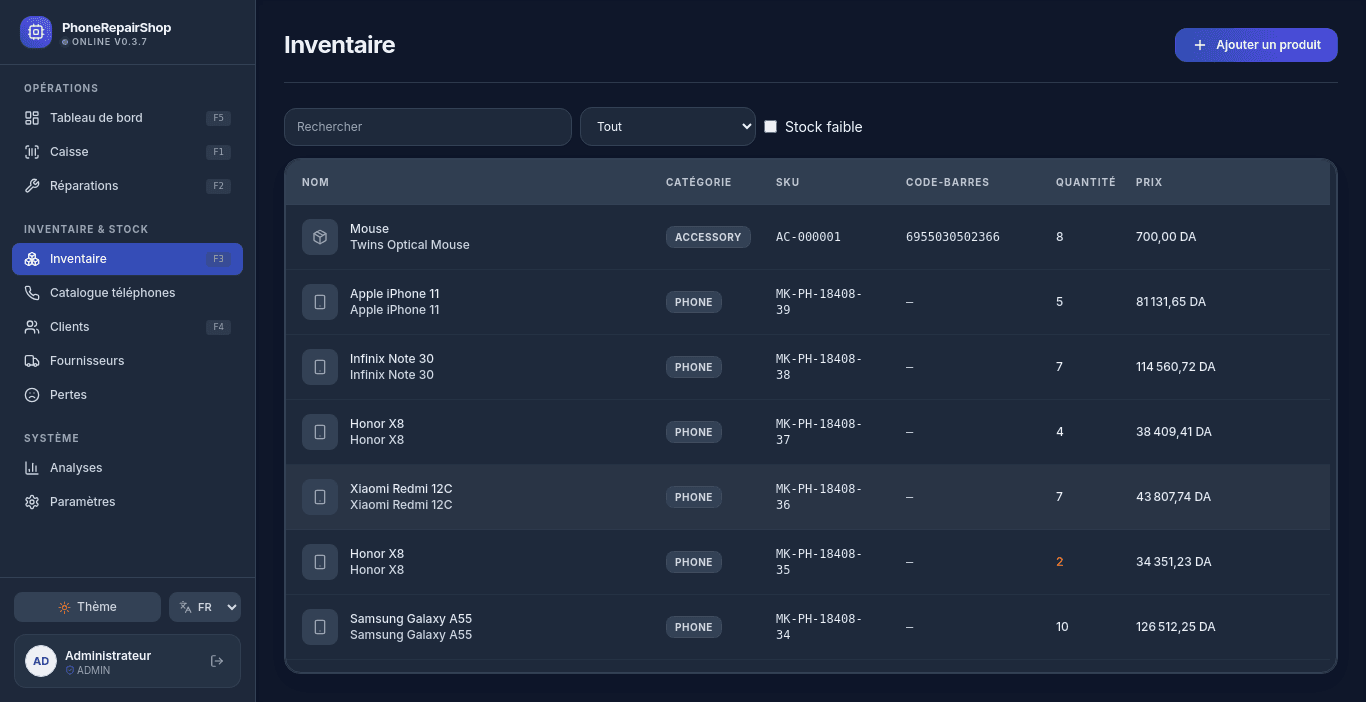Image resolution: width=1366 pixels, height=702 pixels.
Task: Click the phone icon for Infinix Note 30
Action: pos(320,367)
